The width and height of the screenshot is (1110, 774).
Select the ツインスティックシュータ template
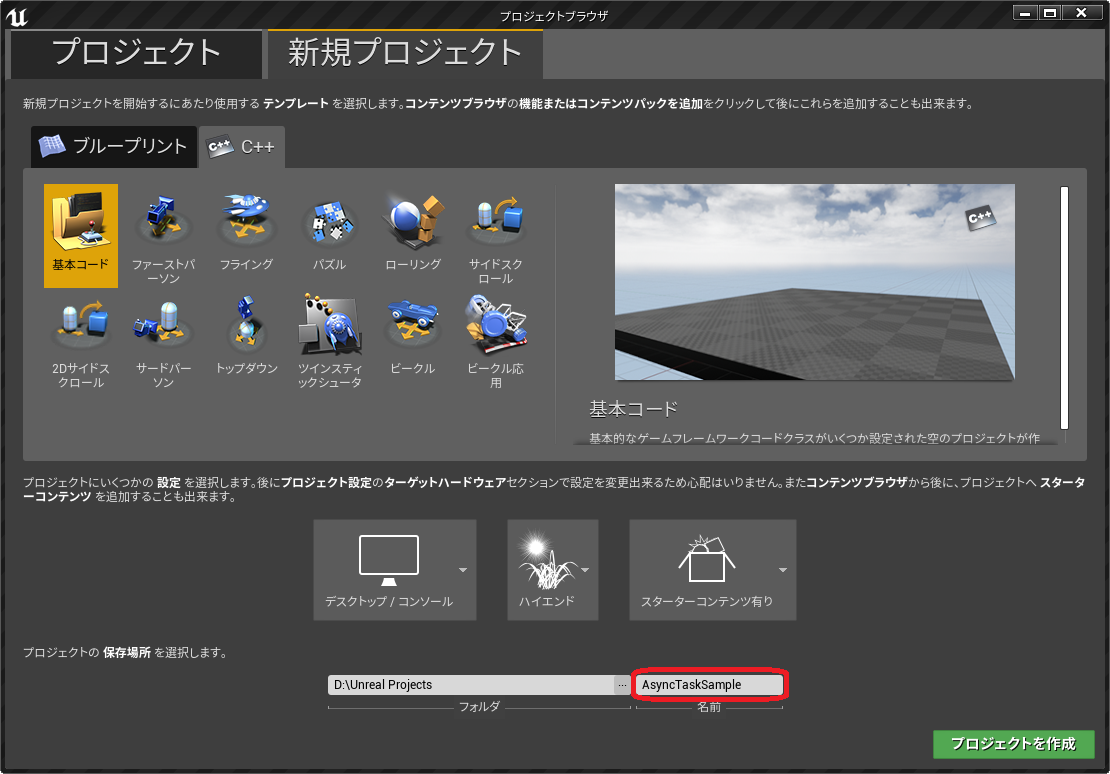point(329,341)
